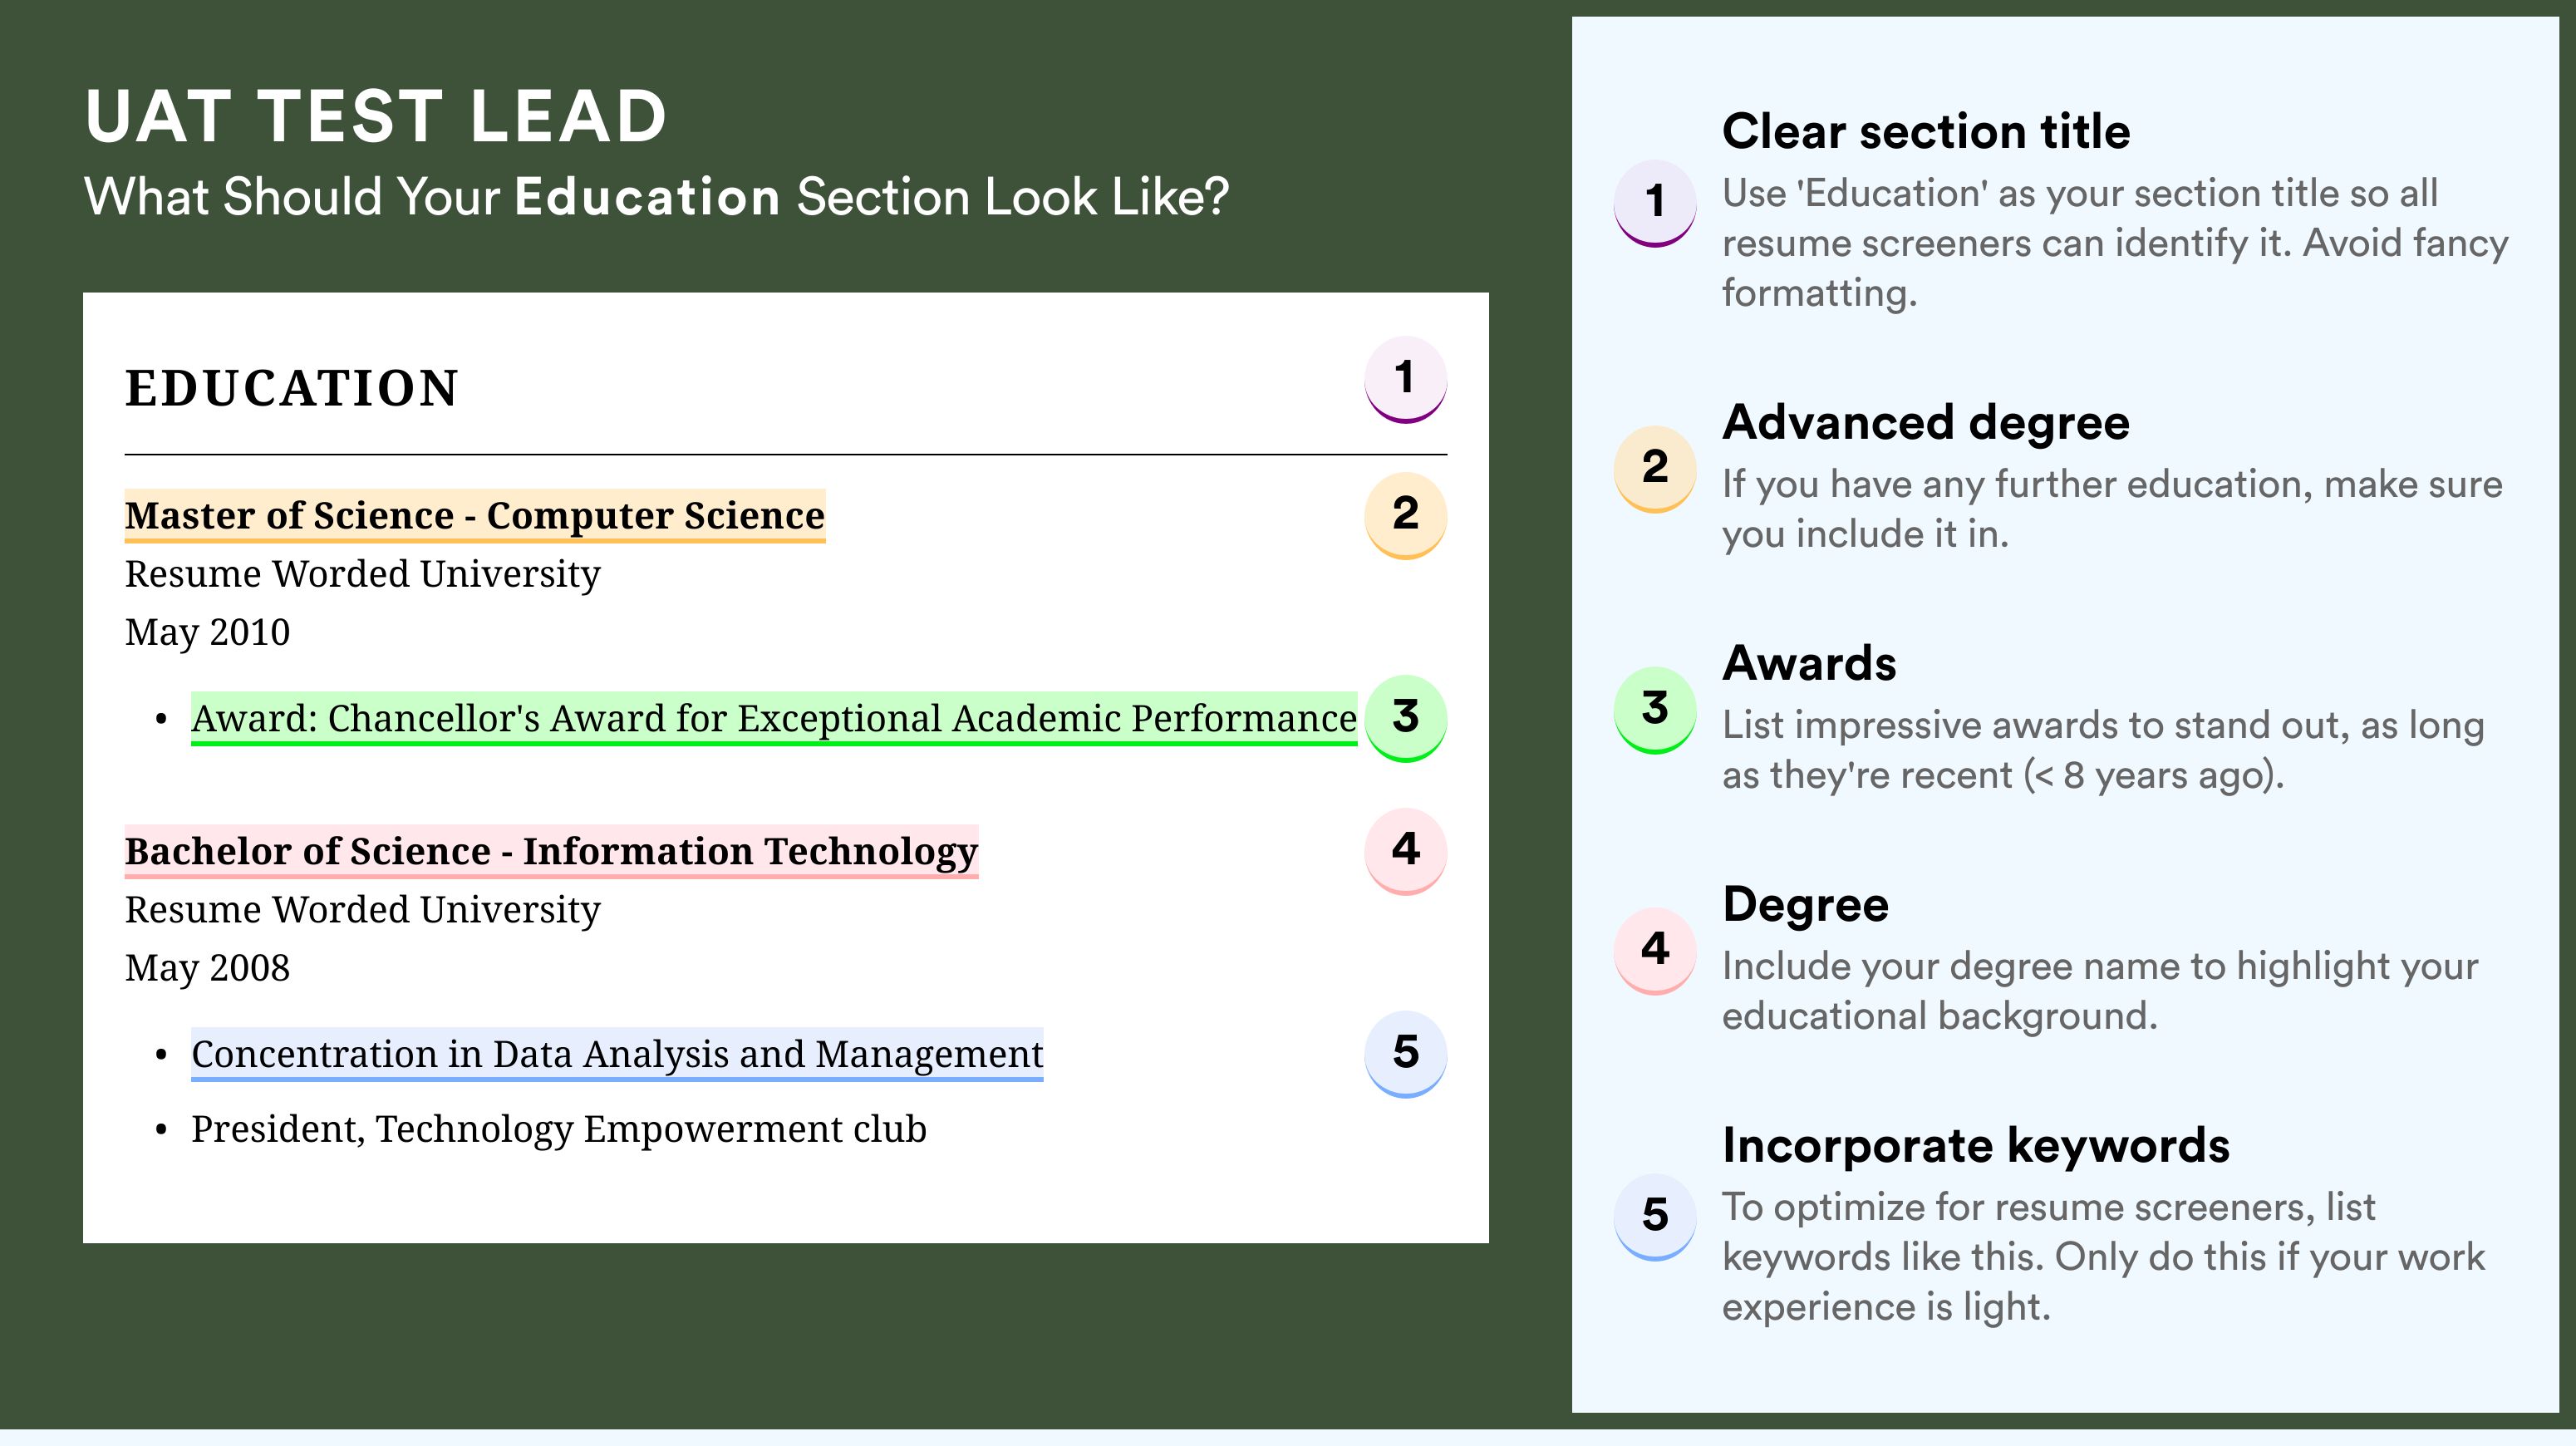Click badge 3 next to Awards heading
The image size is (2576, 1446).
click(x=1654, y=708)
